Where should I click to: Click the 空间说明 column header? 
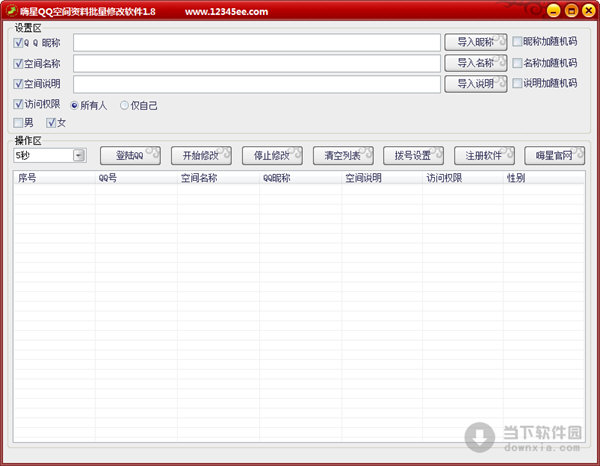(x=382, y=178)
